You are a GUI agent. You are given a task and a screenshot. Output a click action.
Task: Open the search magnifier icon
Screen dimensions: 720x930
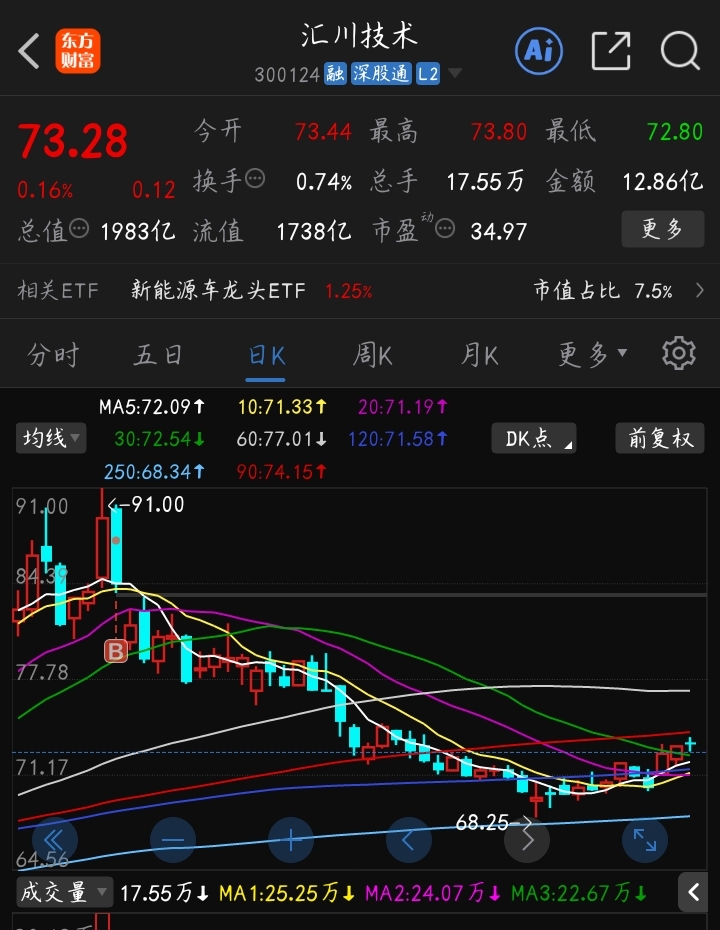680,51
